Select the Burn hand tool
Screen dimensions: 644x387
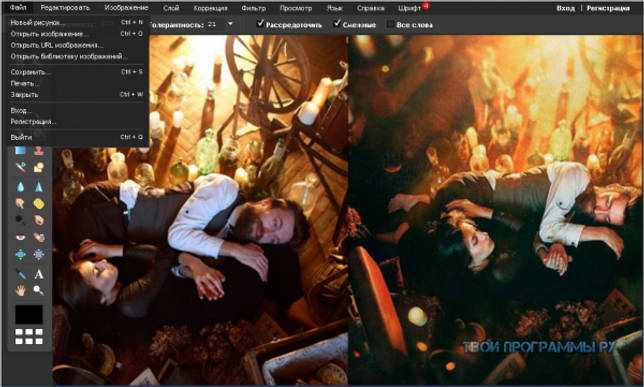pyautogui.click(x=39, y=220)
